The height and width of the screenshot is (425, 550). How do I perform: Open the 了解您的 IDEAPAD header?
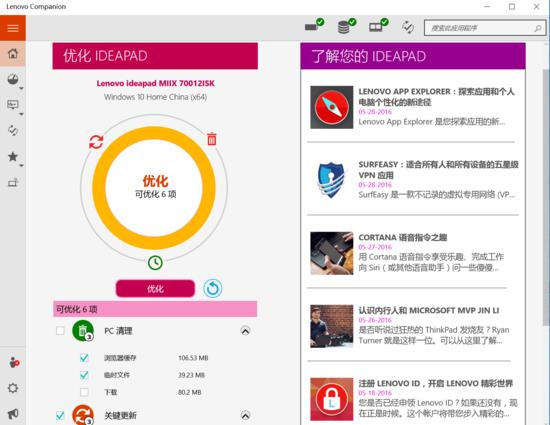click(x=413, y=56)
